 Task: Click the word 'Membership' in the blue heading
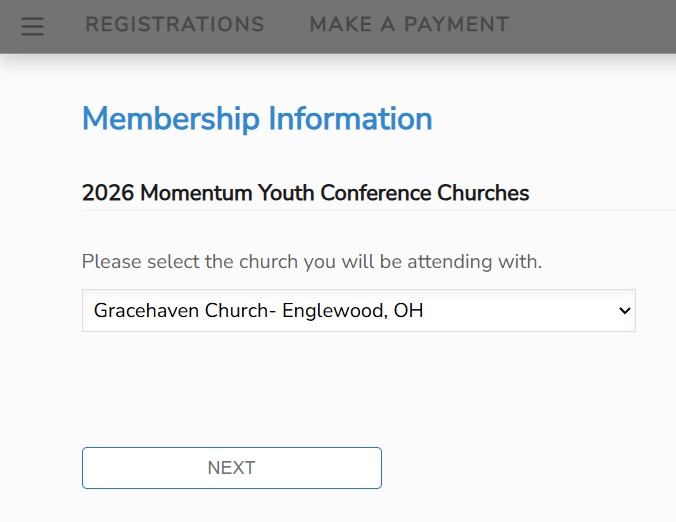pyautogui.click(x=166, y=118)
